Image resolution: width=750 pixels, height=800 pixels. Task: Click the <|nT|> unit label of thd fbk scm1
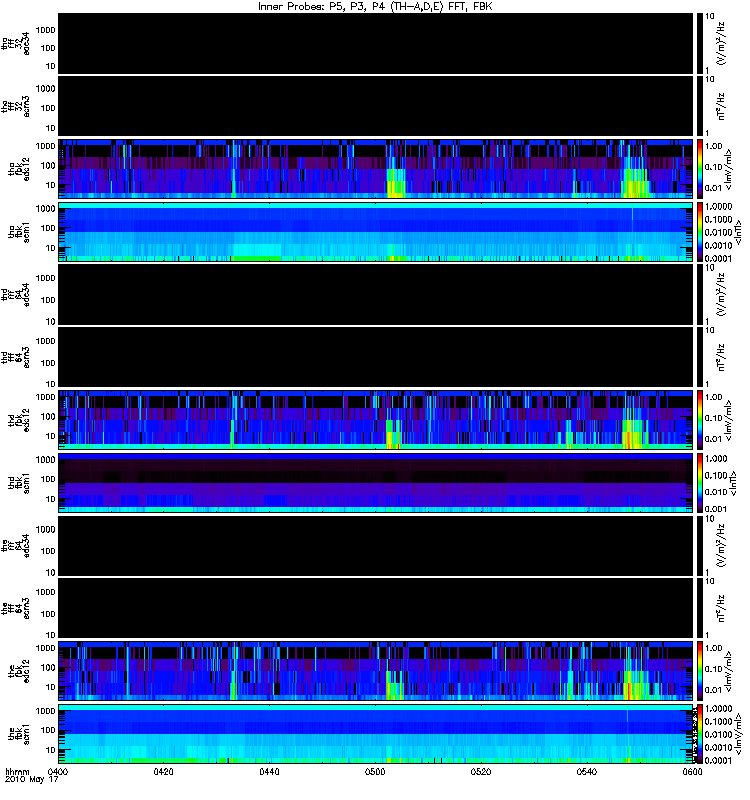coord(733,483)
